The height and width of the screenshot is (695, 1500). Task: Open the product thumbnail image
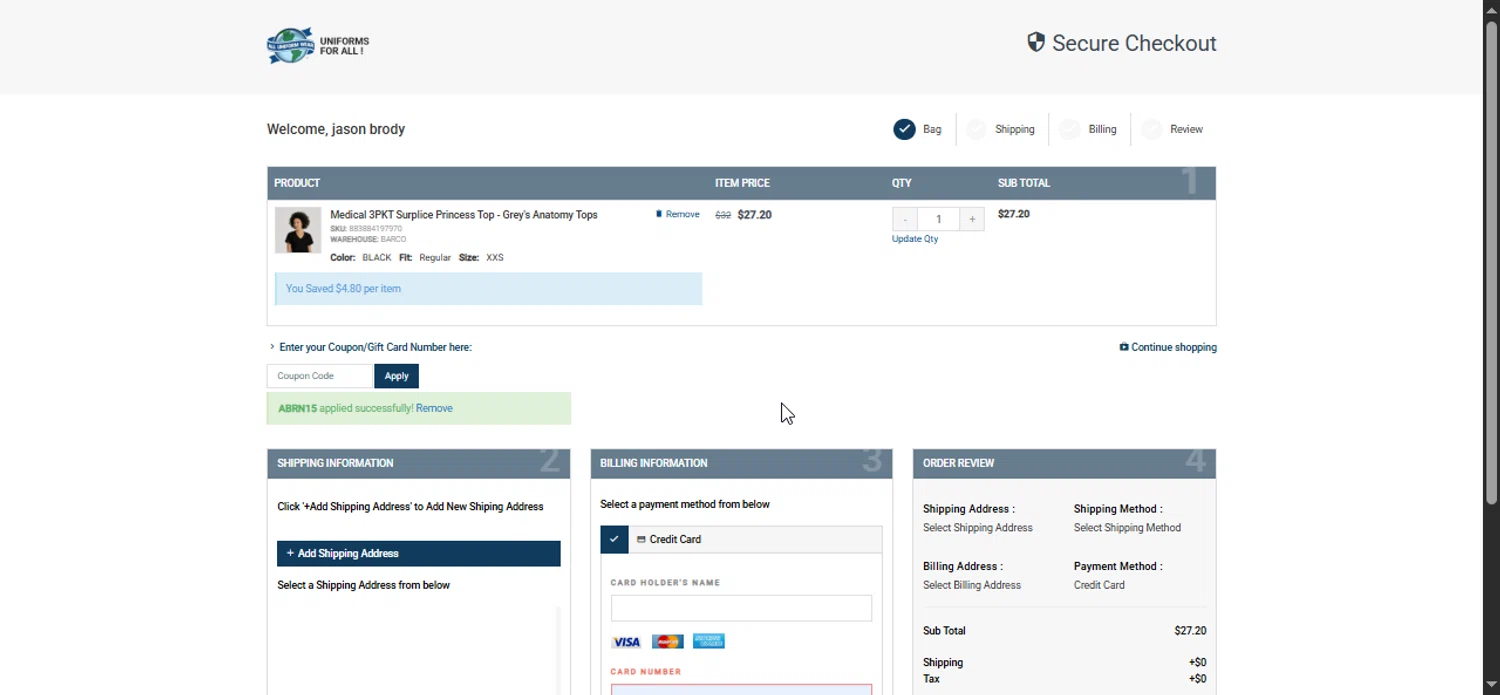click(298, 230)
